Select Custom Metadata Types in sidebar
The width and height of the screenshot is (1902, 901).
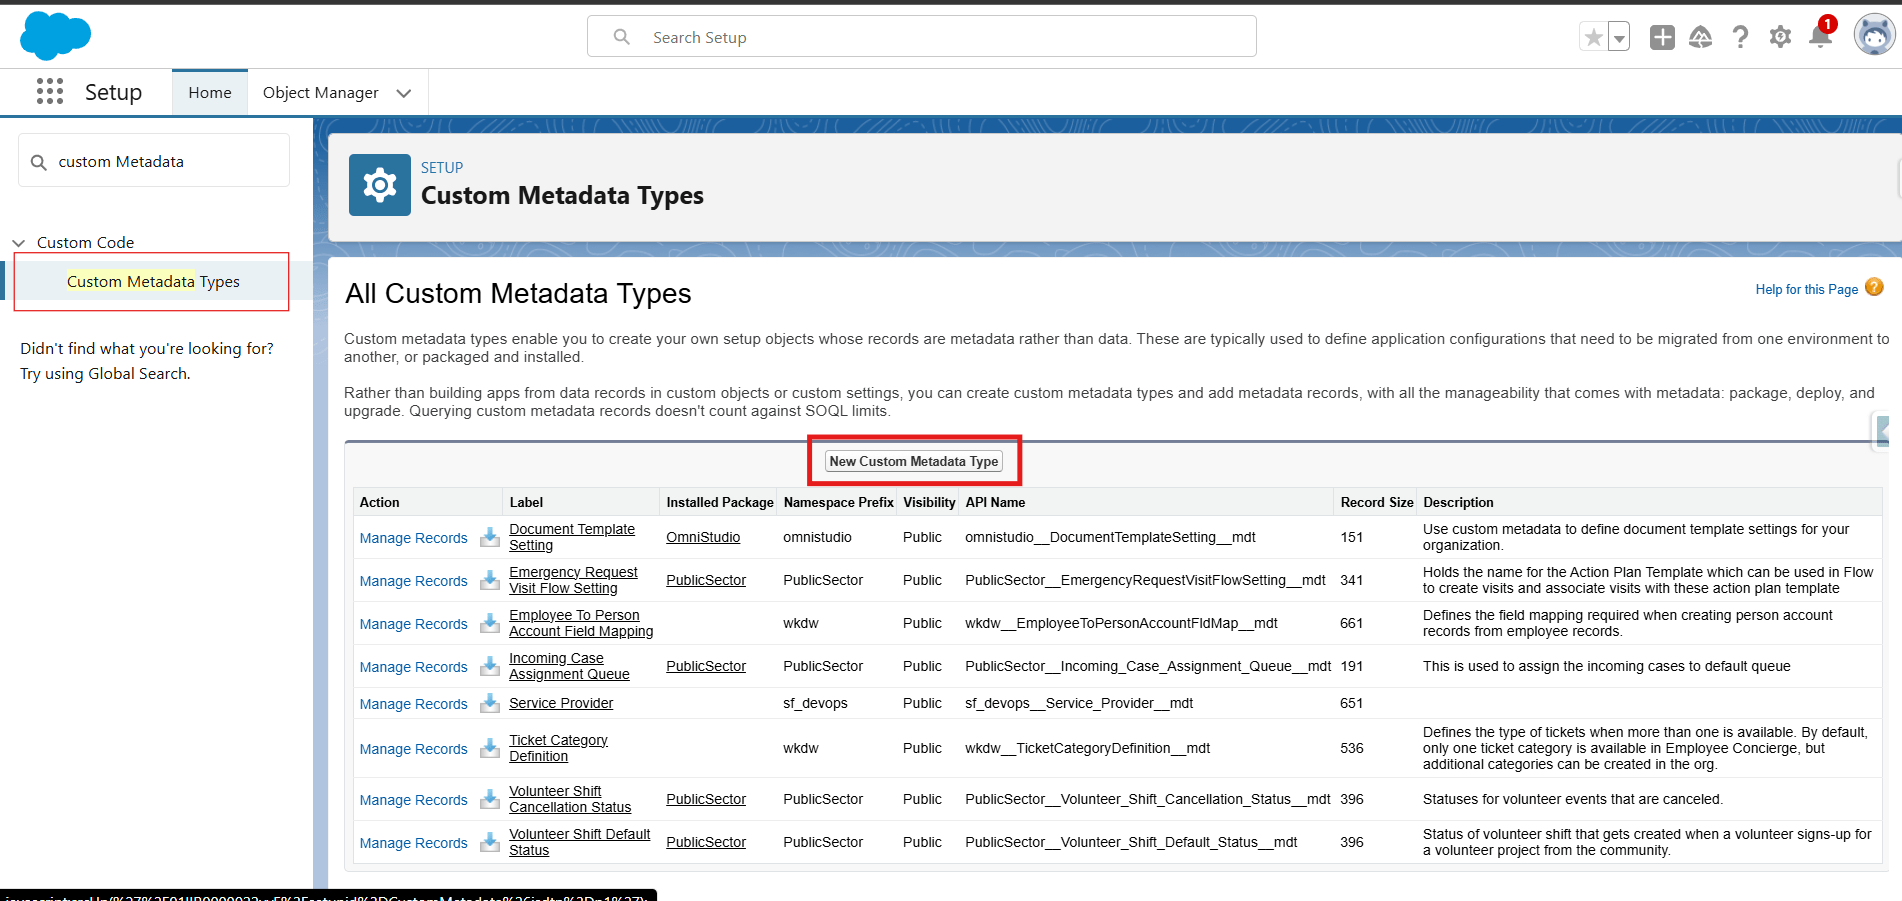[153, 282]
